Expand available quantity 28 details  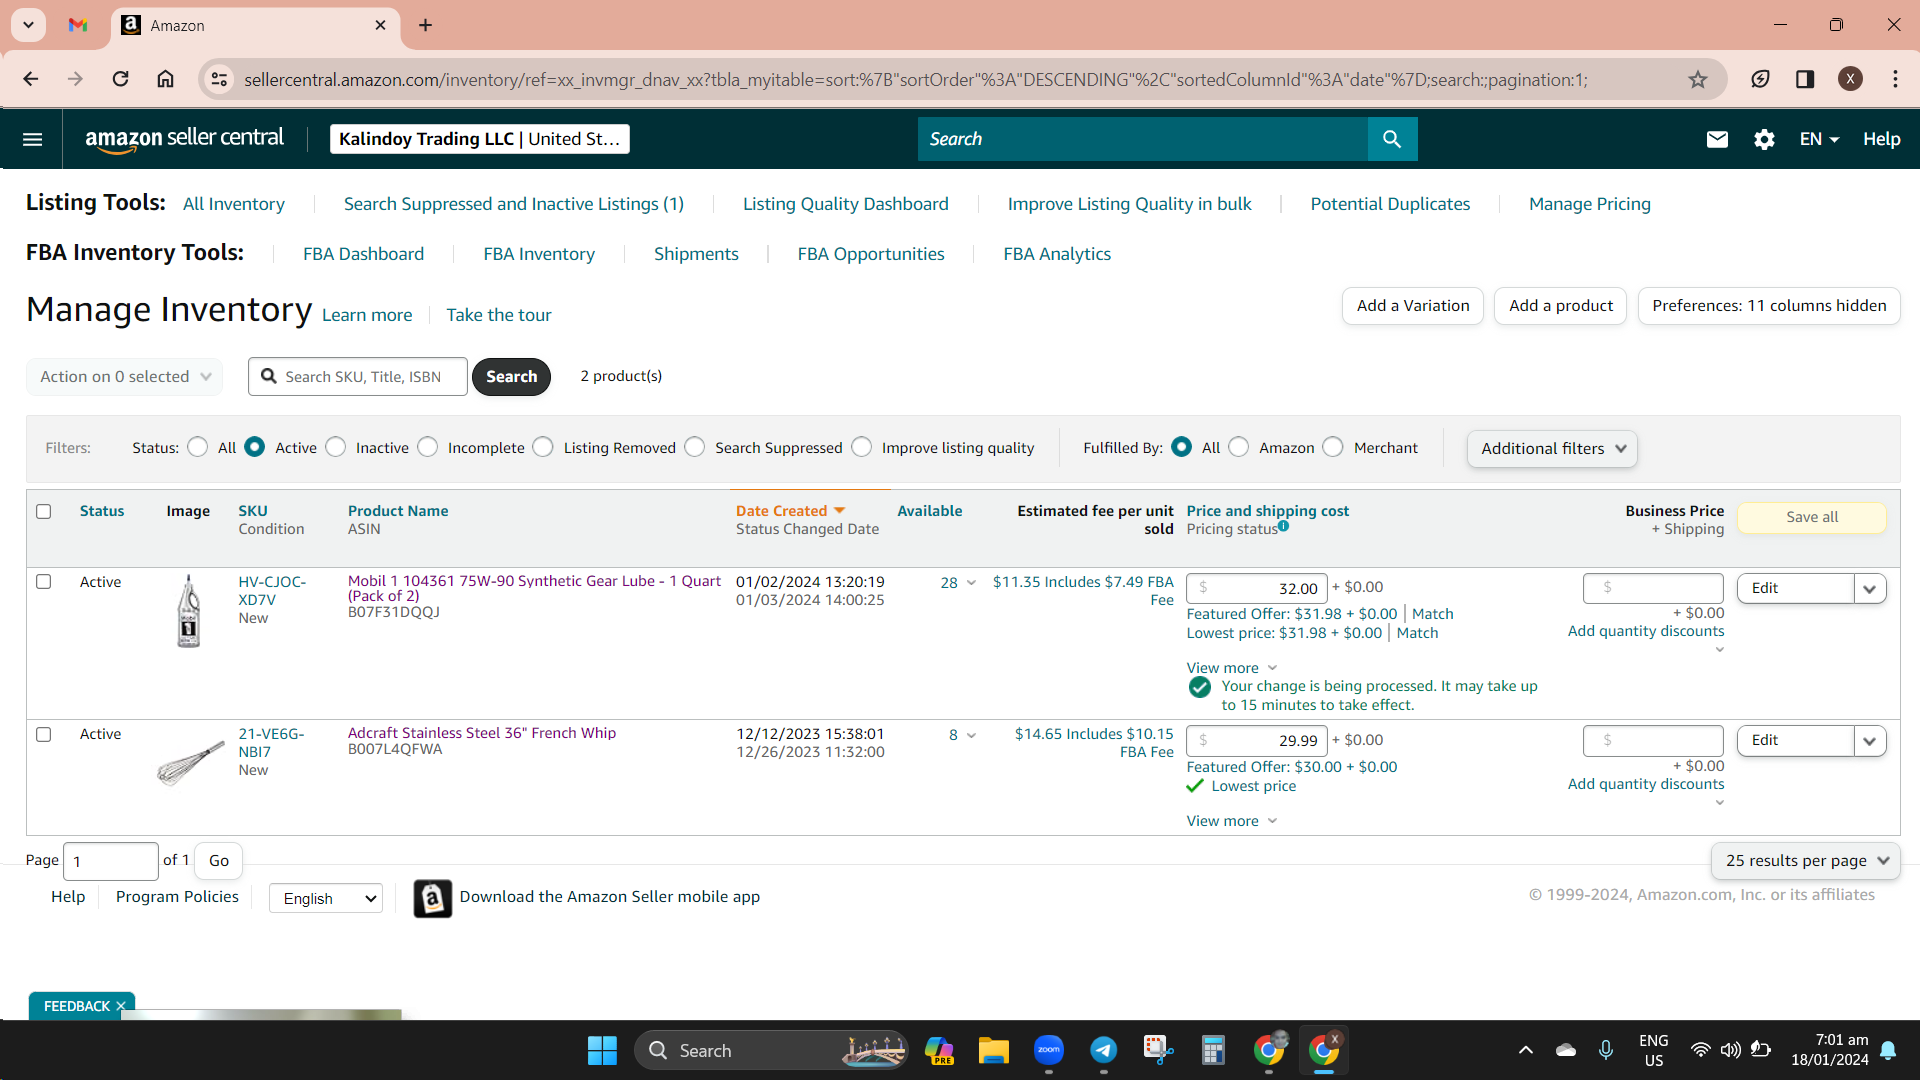(958, 583)
